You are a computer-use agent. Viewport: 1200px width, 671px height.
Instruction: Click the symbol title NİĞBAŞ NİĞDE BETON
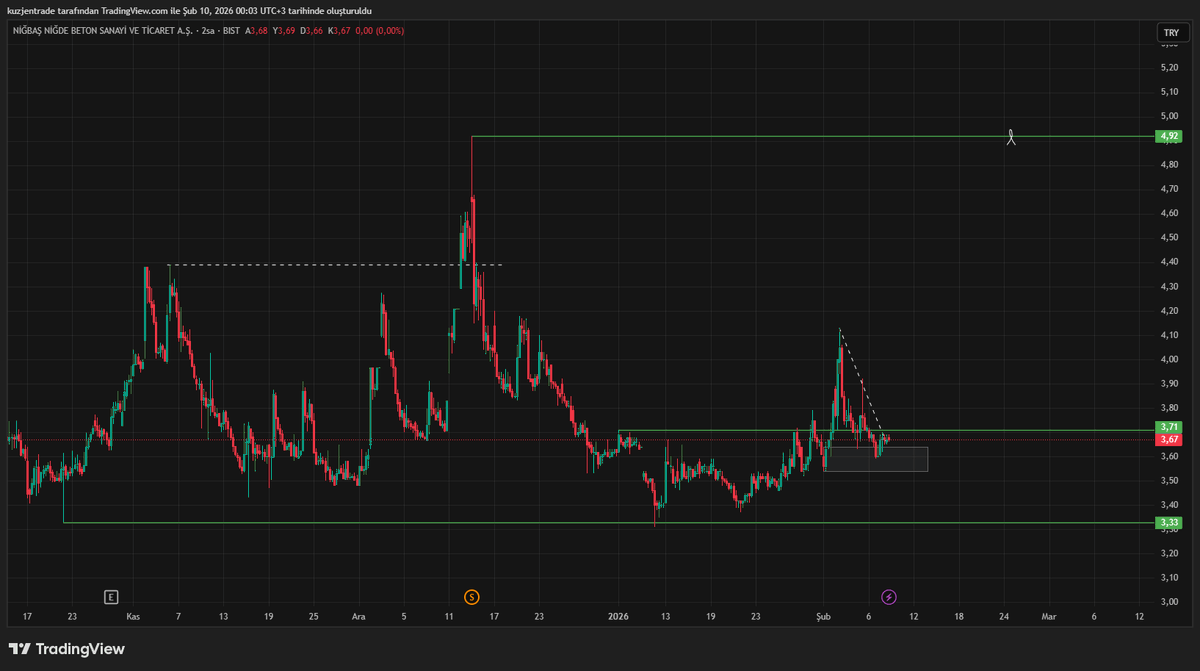coord(101,30)
